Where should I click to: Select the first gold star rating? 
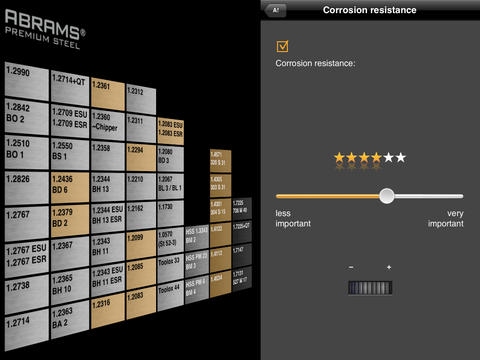click(339, 157)
